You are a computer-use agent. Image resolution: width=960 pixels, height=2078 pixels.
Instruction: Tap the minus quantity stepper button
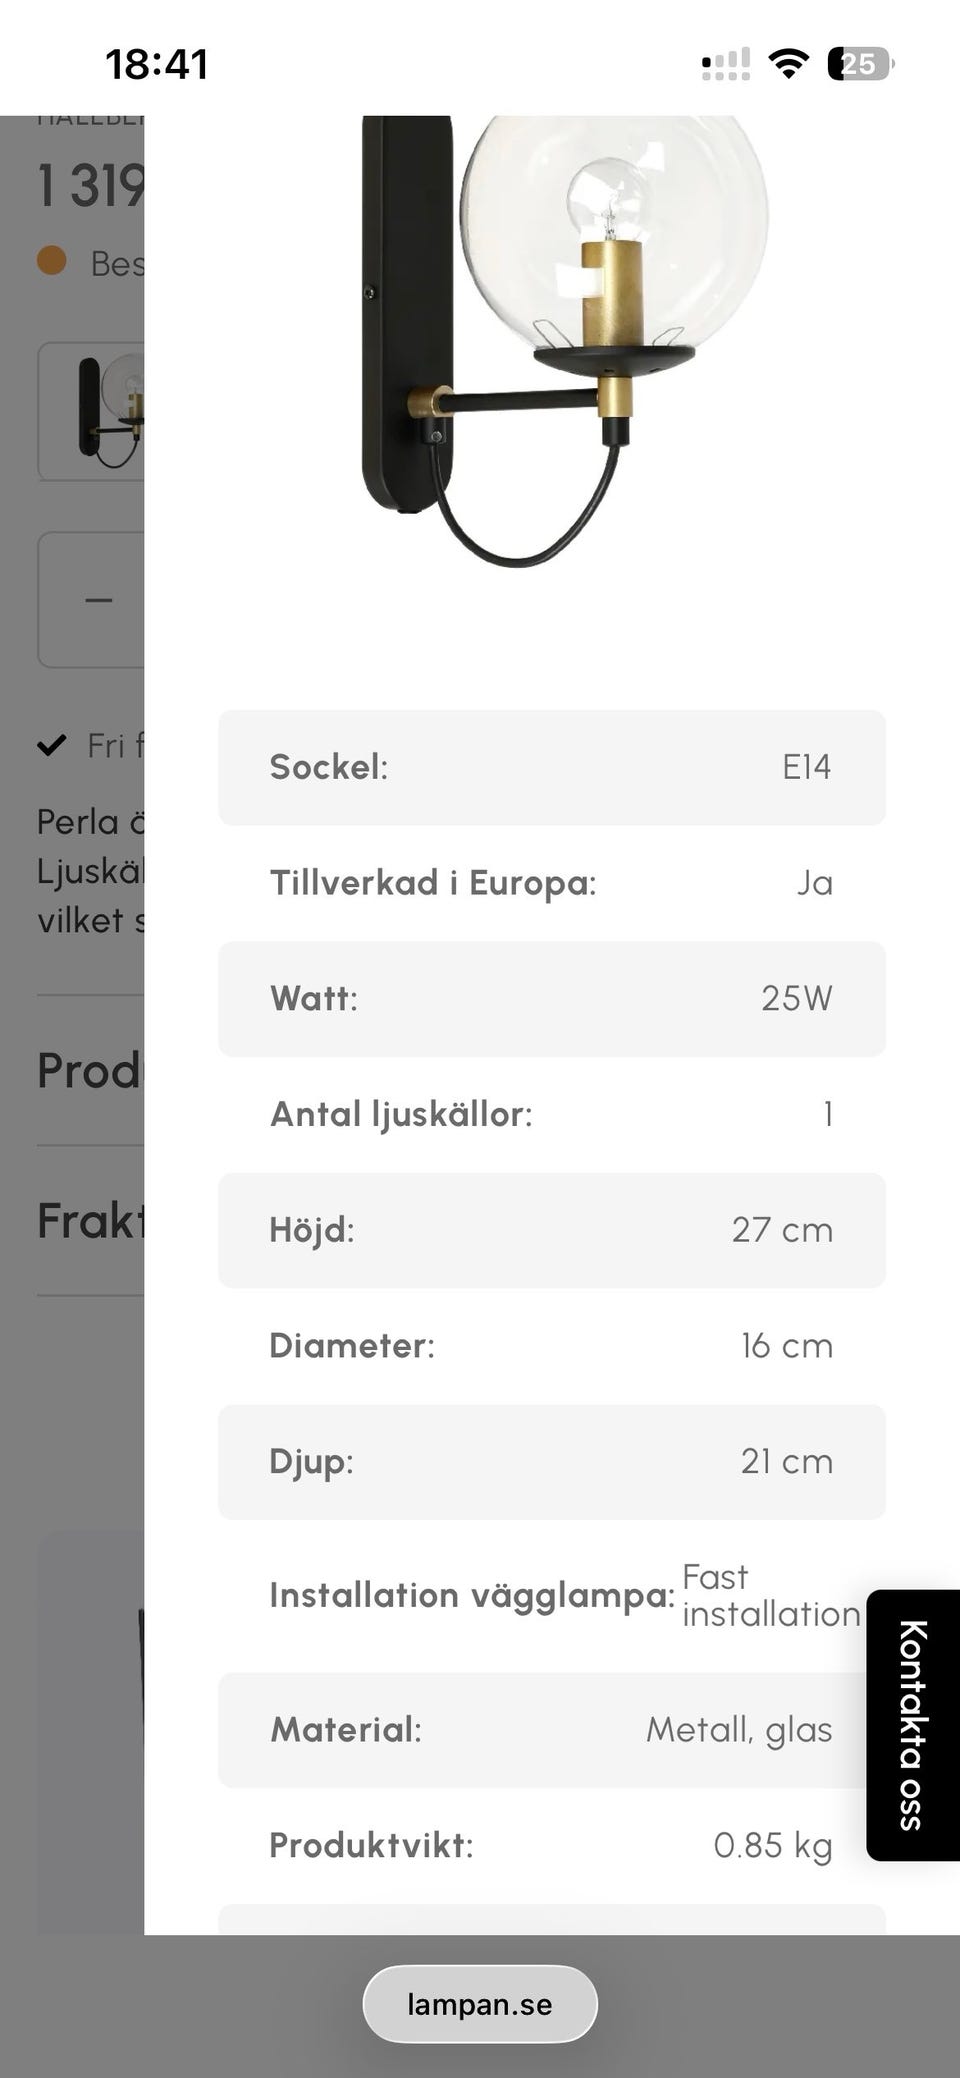(x=98, y=600)
